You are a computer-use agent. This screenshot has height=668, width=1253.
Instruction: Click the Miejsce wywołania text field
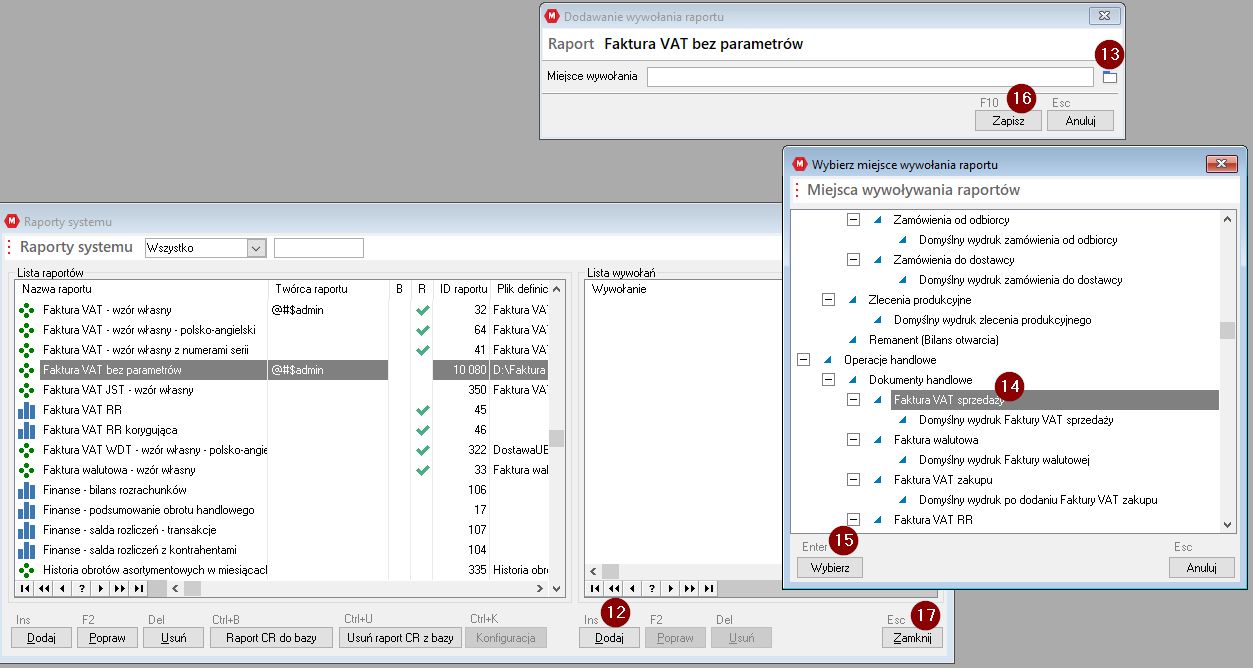869,77
